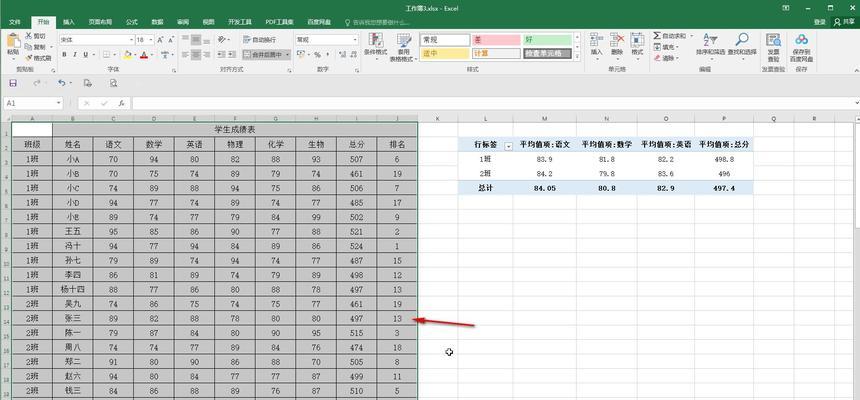Screen dimensions: 860x400
Task: Click the Insert Function fx icon
Action: (121, 103)
